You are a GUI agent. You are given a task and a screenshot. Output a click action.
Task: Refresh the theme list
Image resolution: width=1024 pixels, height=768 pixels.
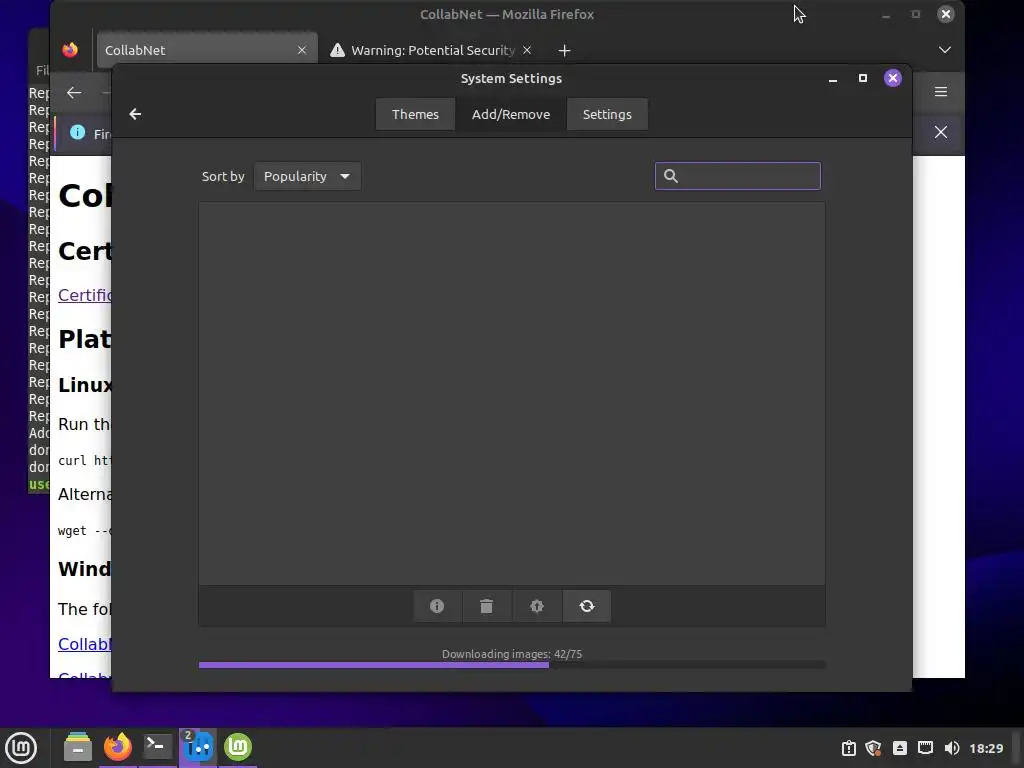click(x=586, y=606)
